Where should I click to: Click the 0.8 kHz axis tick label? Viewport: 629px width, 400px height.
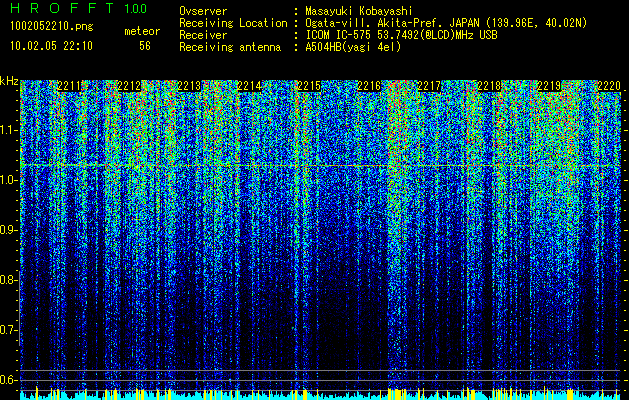8,280
